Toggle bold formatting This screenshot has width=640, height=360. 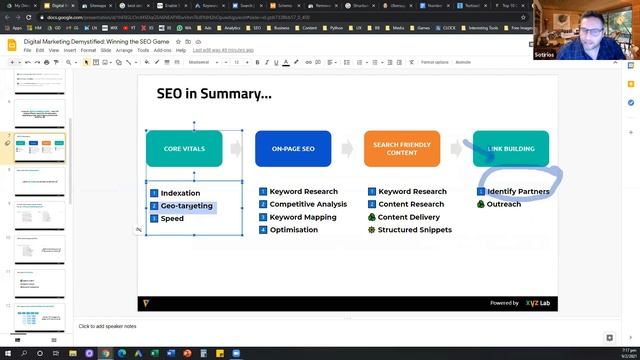tap(258, 62)
